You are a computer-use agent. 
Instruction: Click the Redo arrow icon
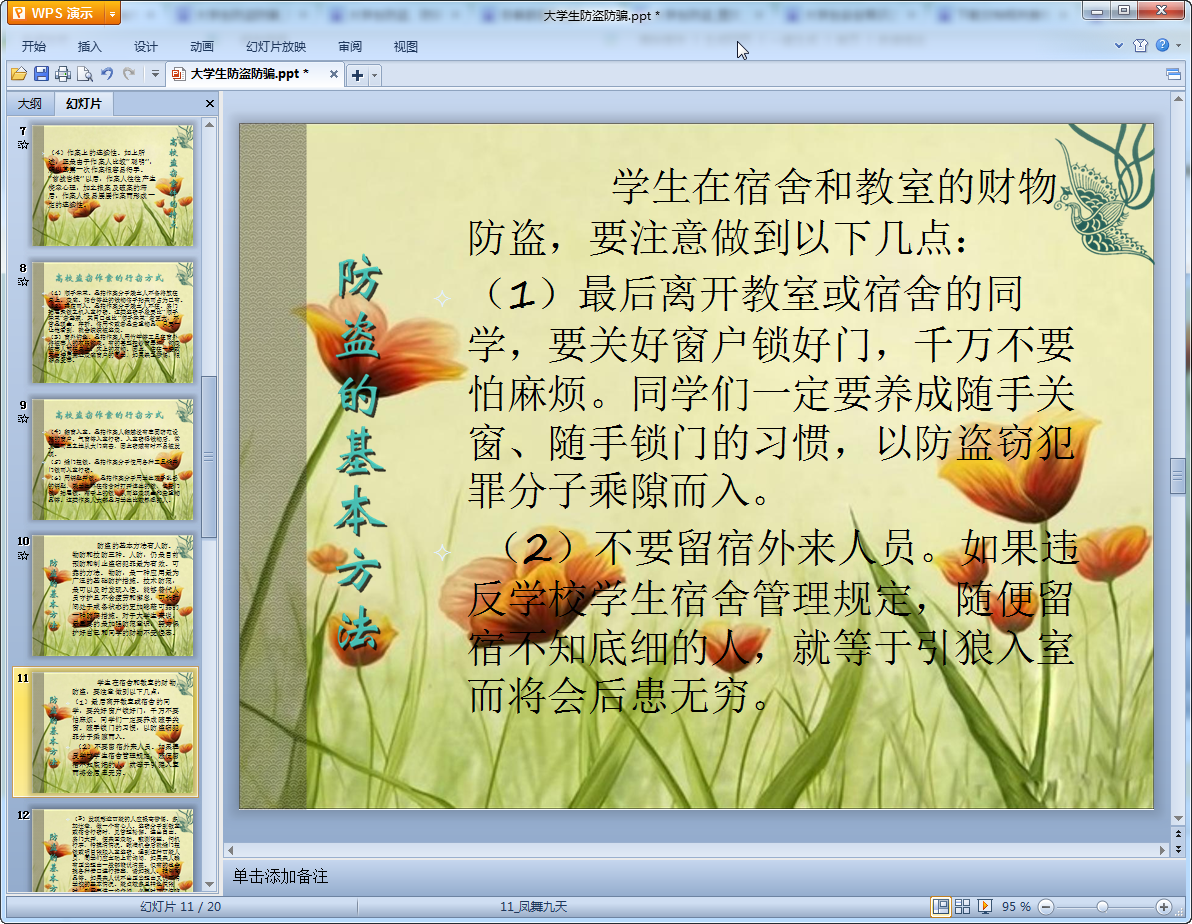[129, 74]
